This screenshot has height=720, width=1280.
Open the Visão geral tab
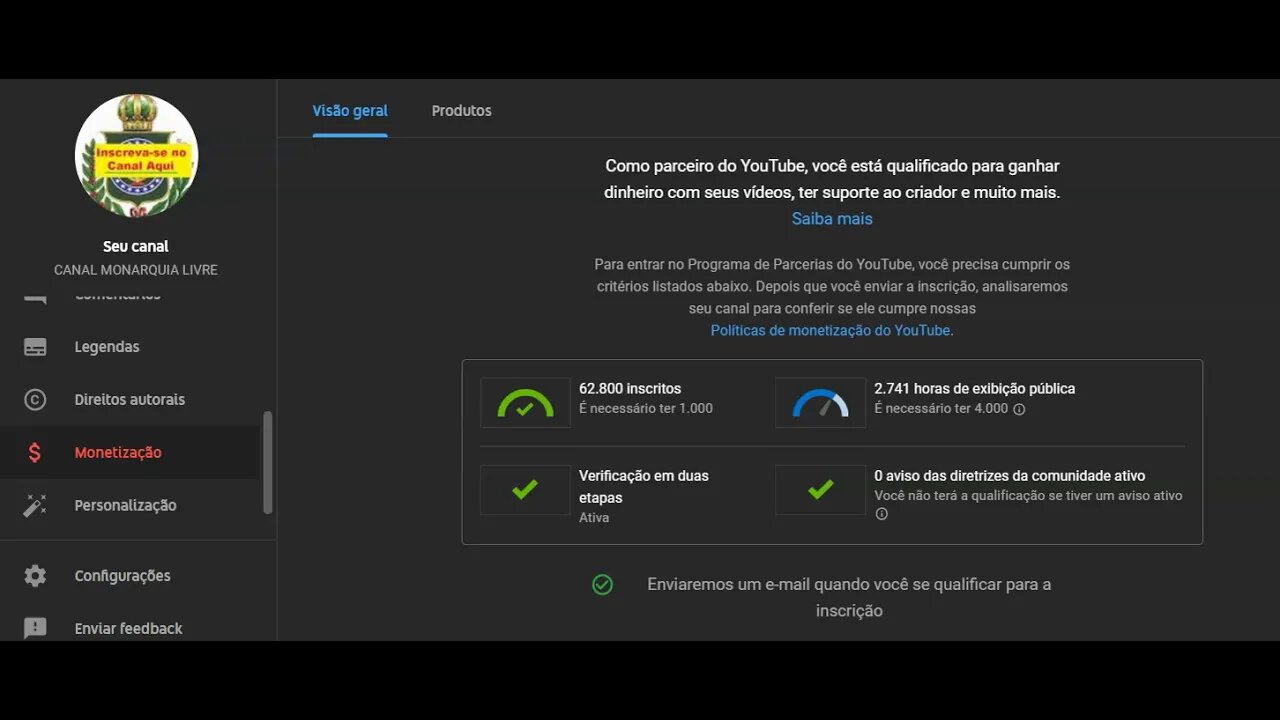tap(350, 111)
